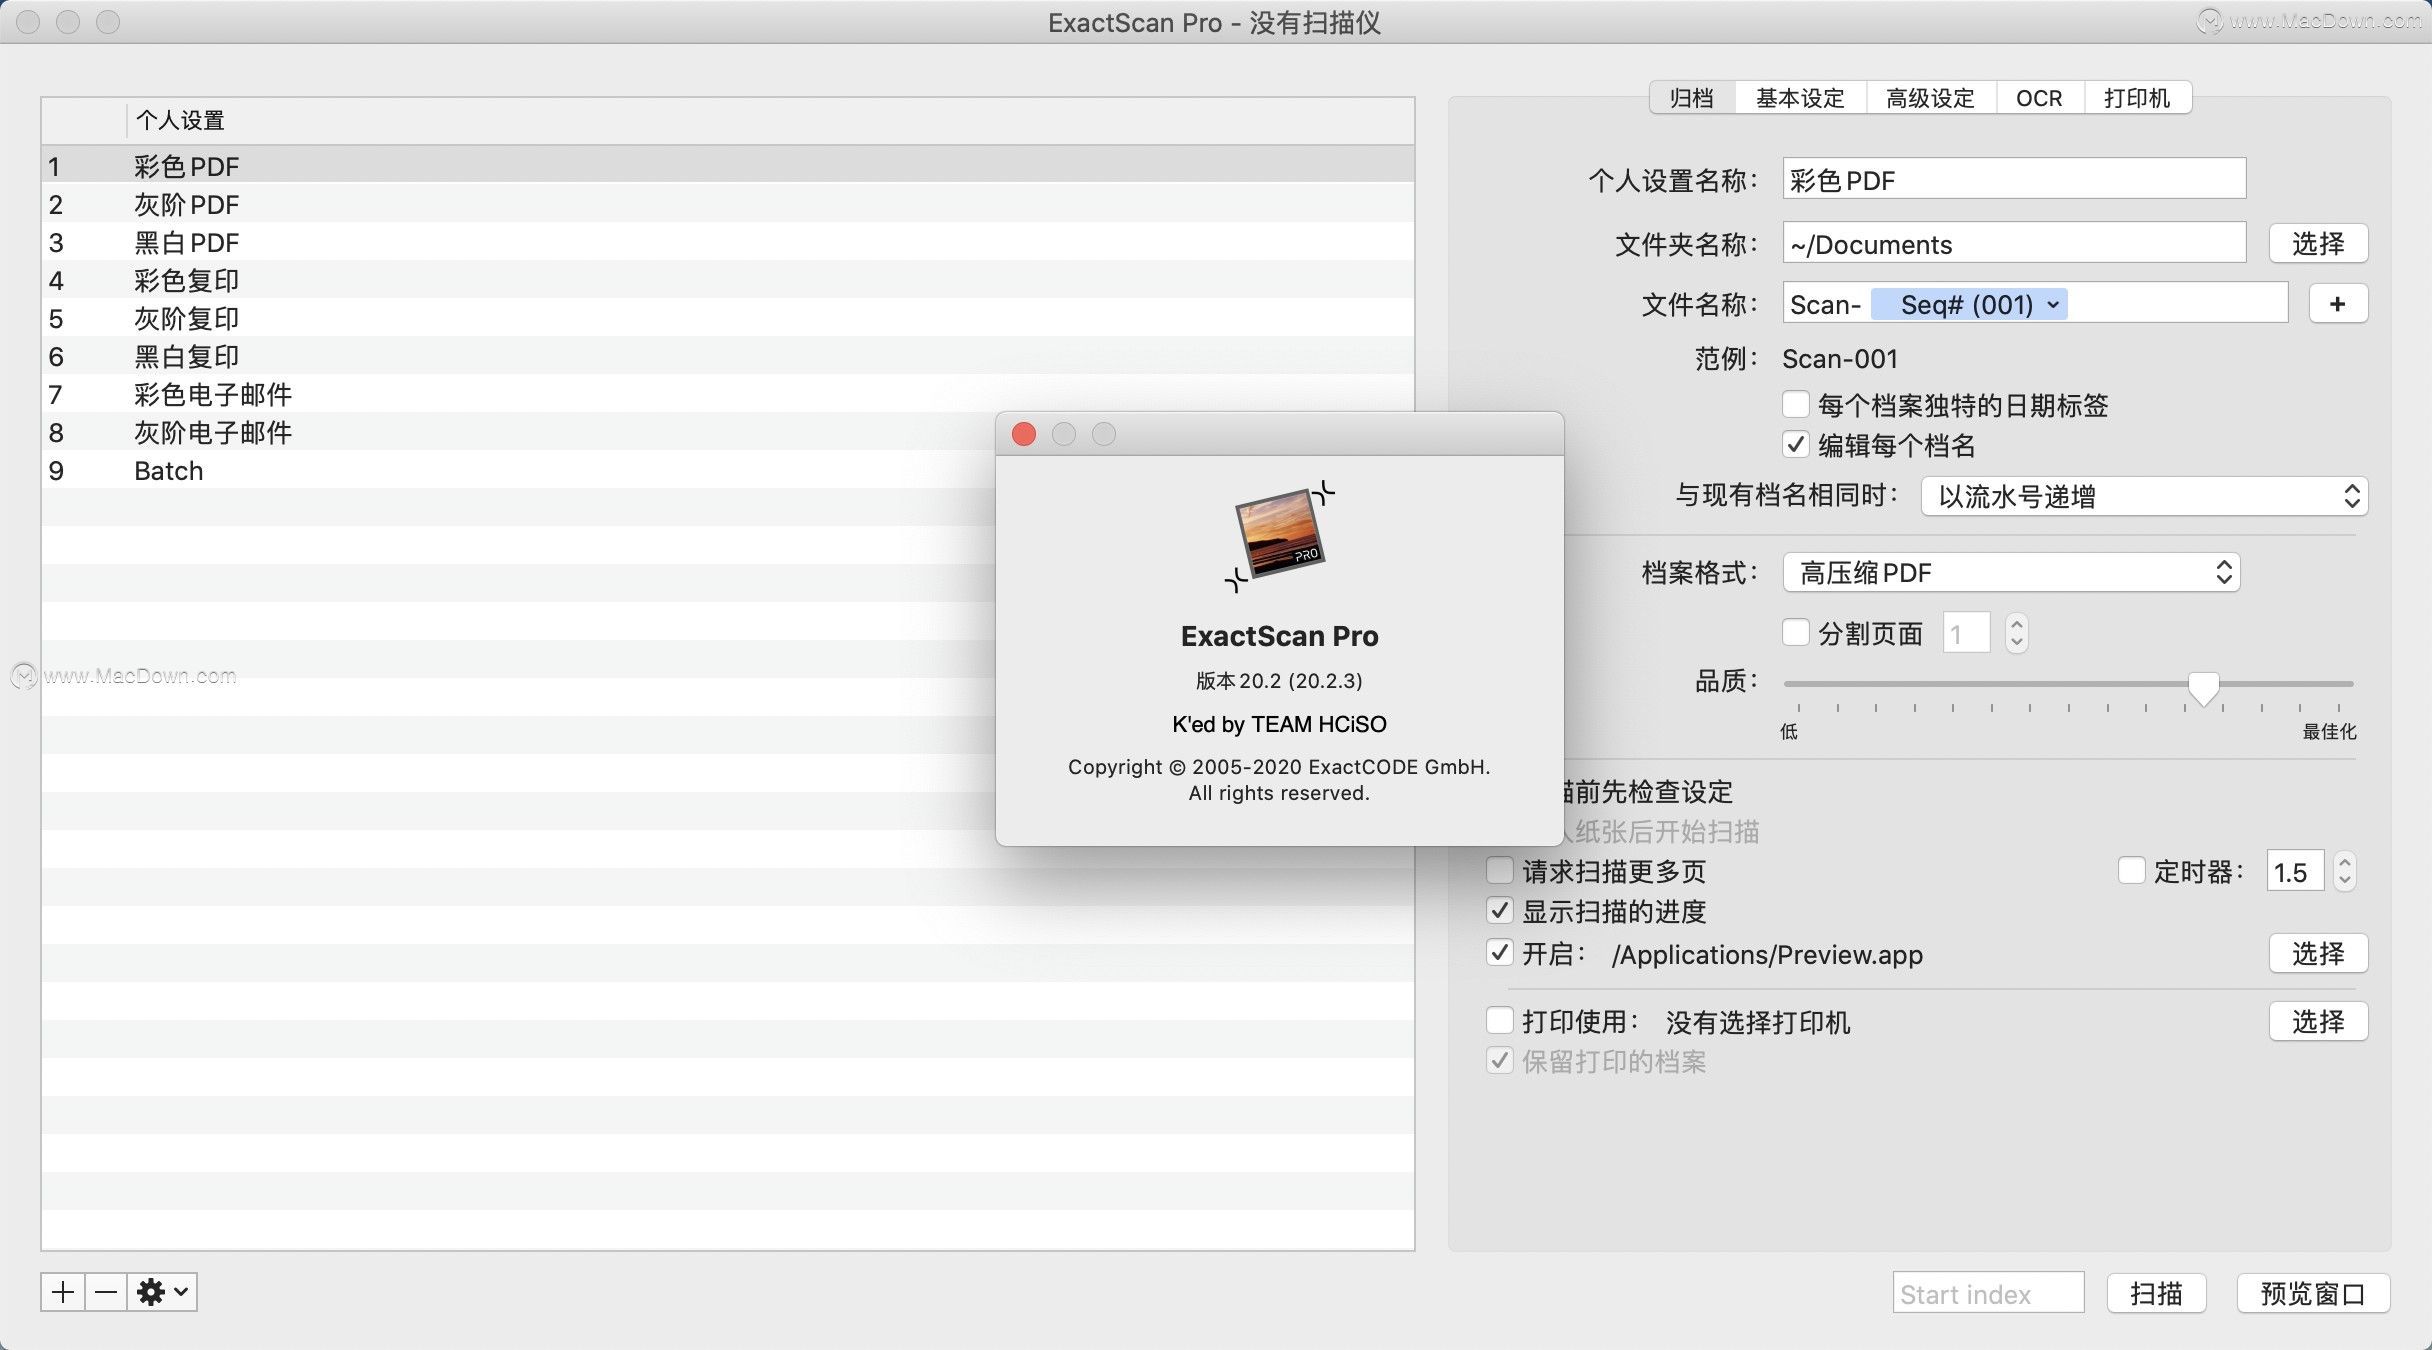
Task: Toggle the 定时器 checkbox
Action: (x=2131, y=870)
